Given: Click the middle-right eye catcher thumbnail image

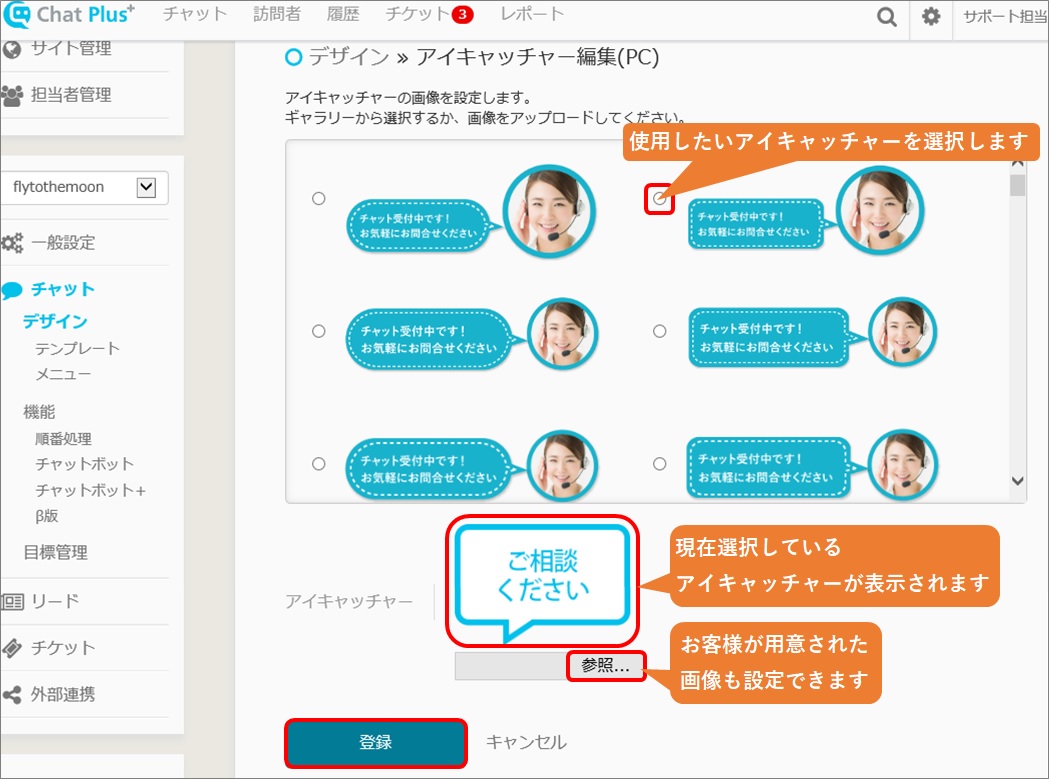Looking at the screenshot, I should [813, 333].
